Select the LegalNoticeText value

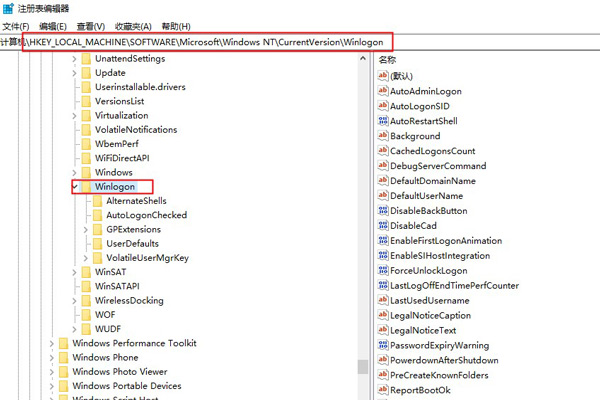(x=423, y=330)
